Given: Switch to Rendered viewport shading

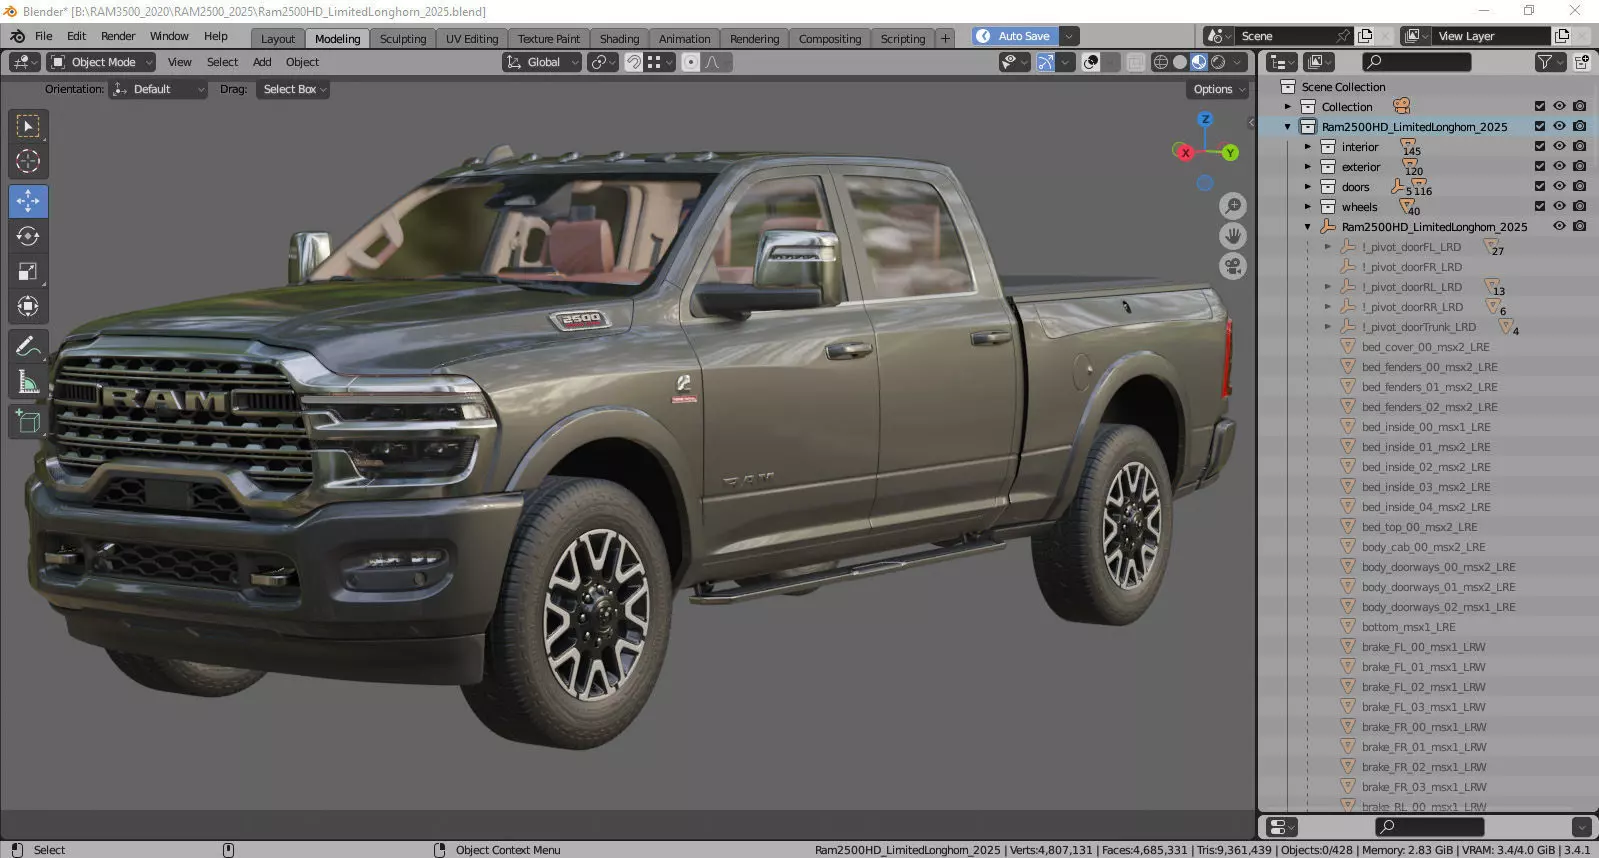Looking at the screenshot, I should click(x=1218, y=62).
